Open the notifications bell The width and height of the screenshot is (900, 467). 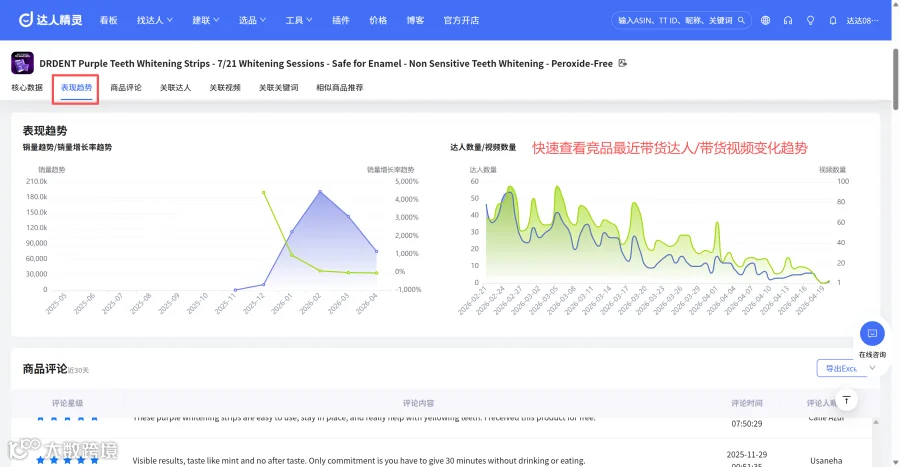pyautogui.click(x=832, y=20)
